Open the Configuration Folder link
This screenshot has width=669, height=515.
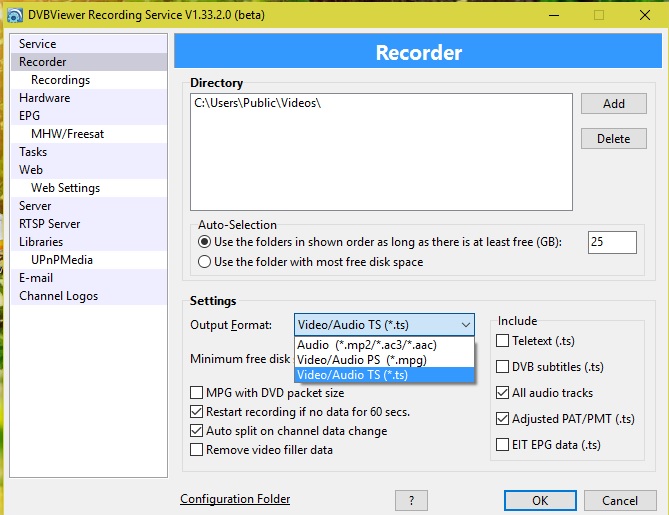coord(235,499)
